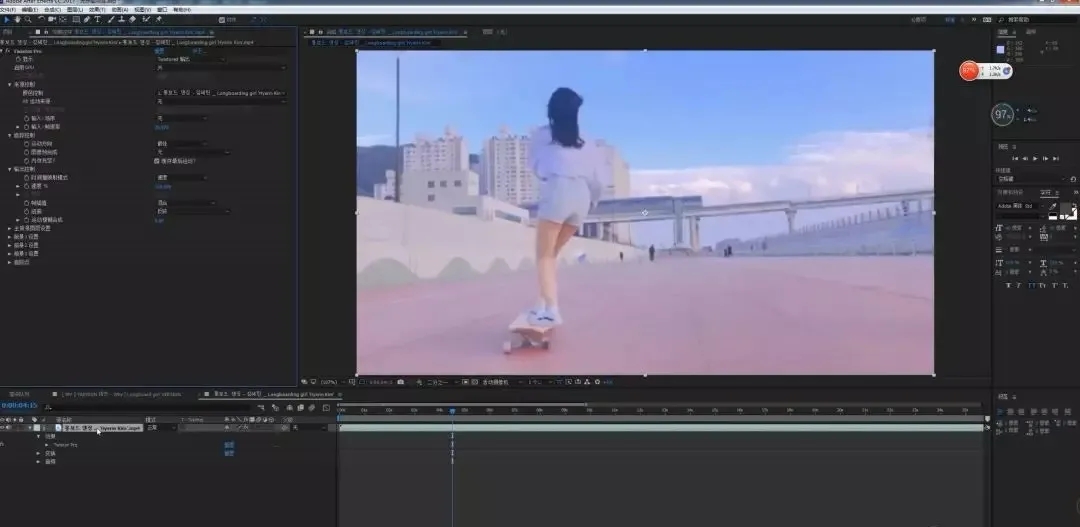Viewport: 1080px width, 527px height.
Task: Click the search help field
Action: point(1037,20)
